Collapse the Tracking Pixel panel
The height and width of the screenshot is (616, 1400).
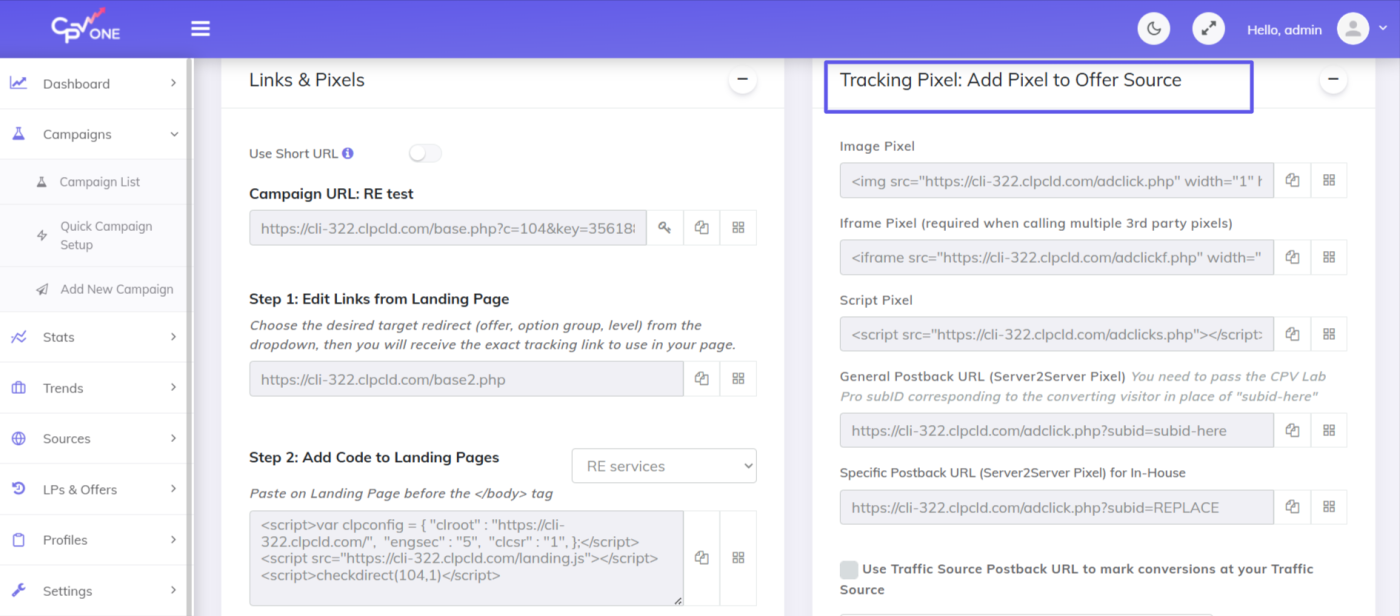pyautogui.click(x=1332, y=80)
